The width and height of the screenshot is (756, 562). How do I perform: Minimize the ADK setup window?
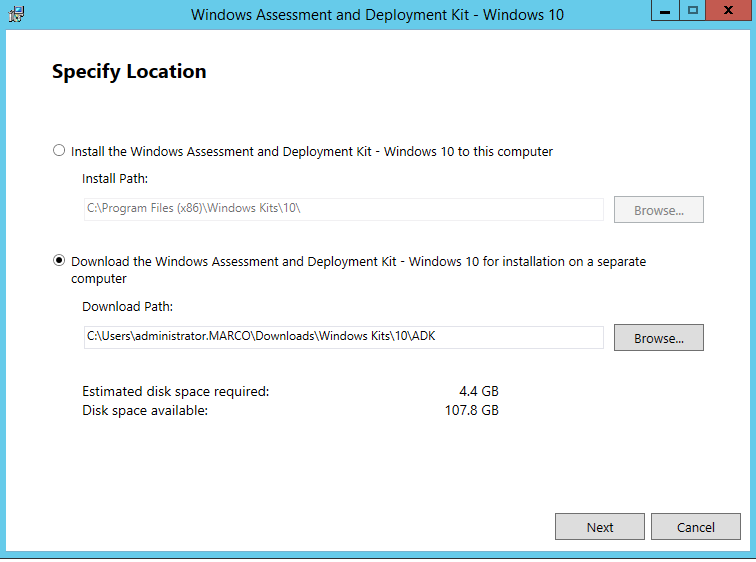coord(665,11)
